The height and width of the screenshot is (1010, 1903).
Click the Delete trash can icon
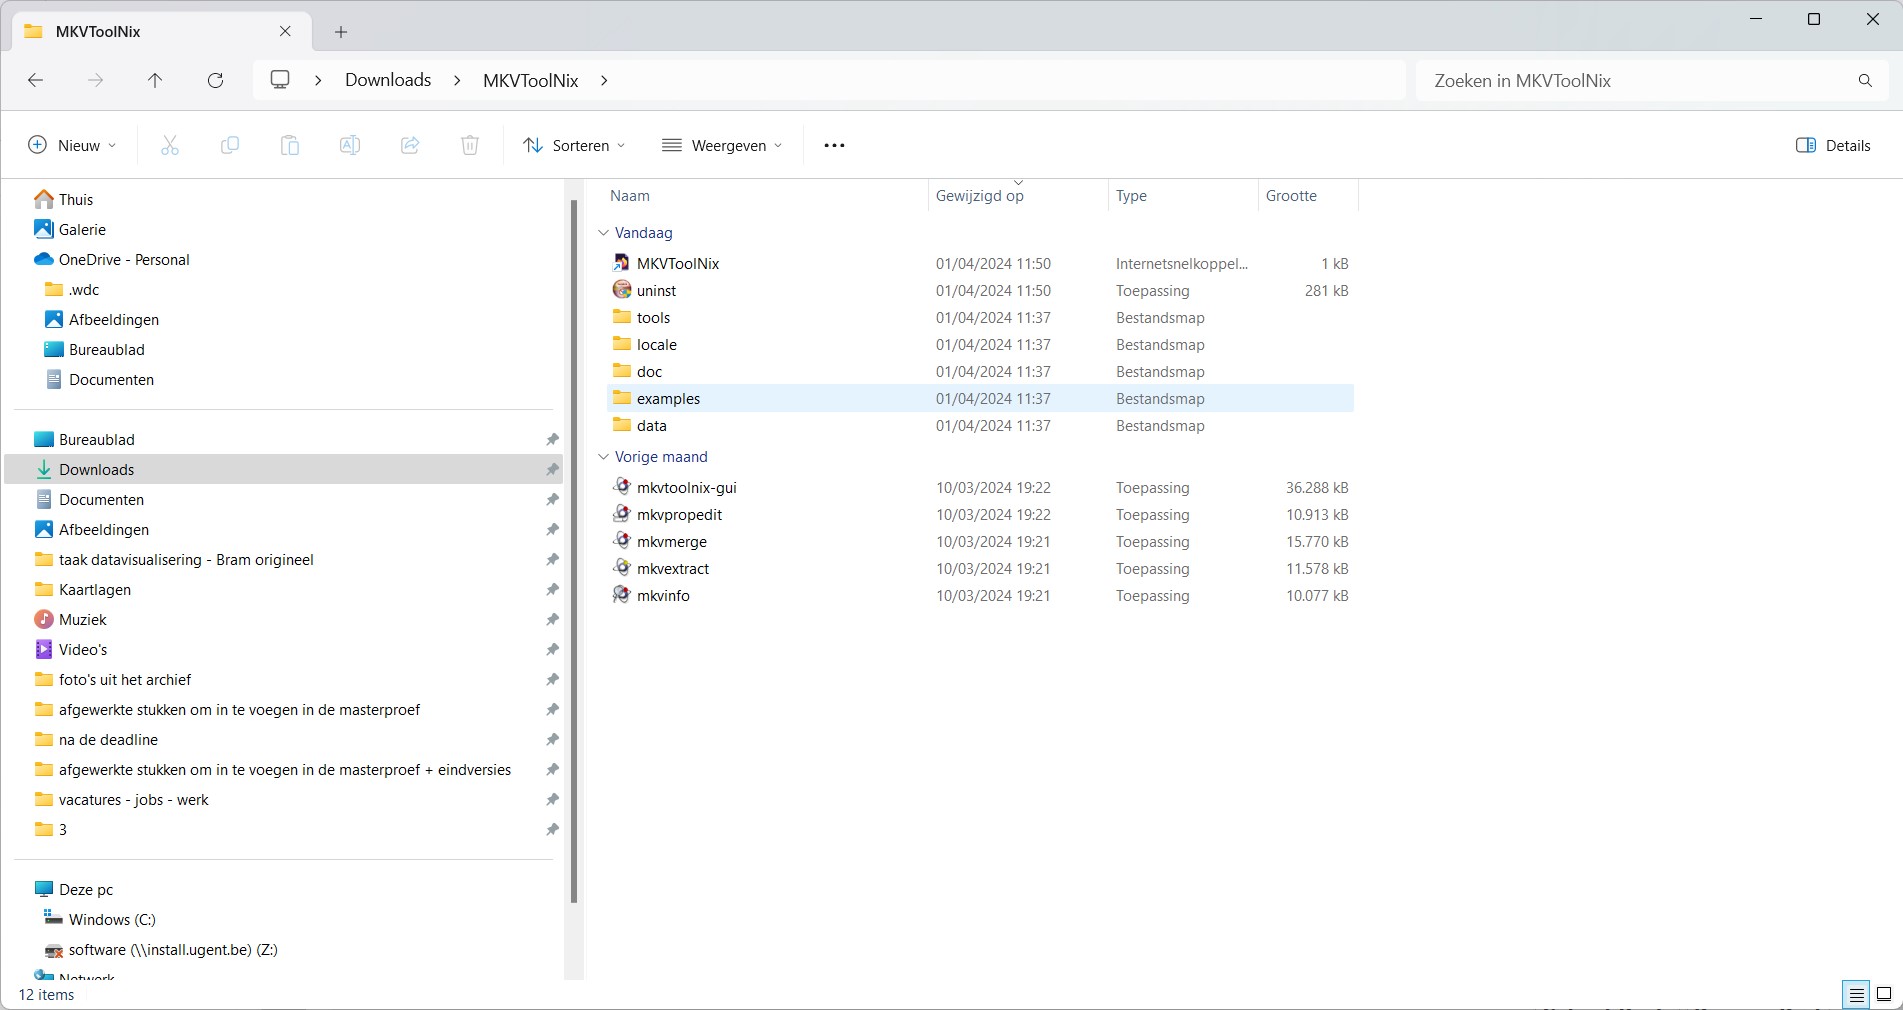click(x=470, y=146)
